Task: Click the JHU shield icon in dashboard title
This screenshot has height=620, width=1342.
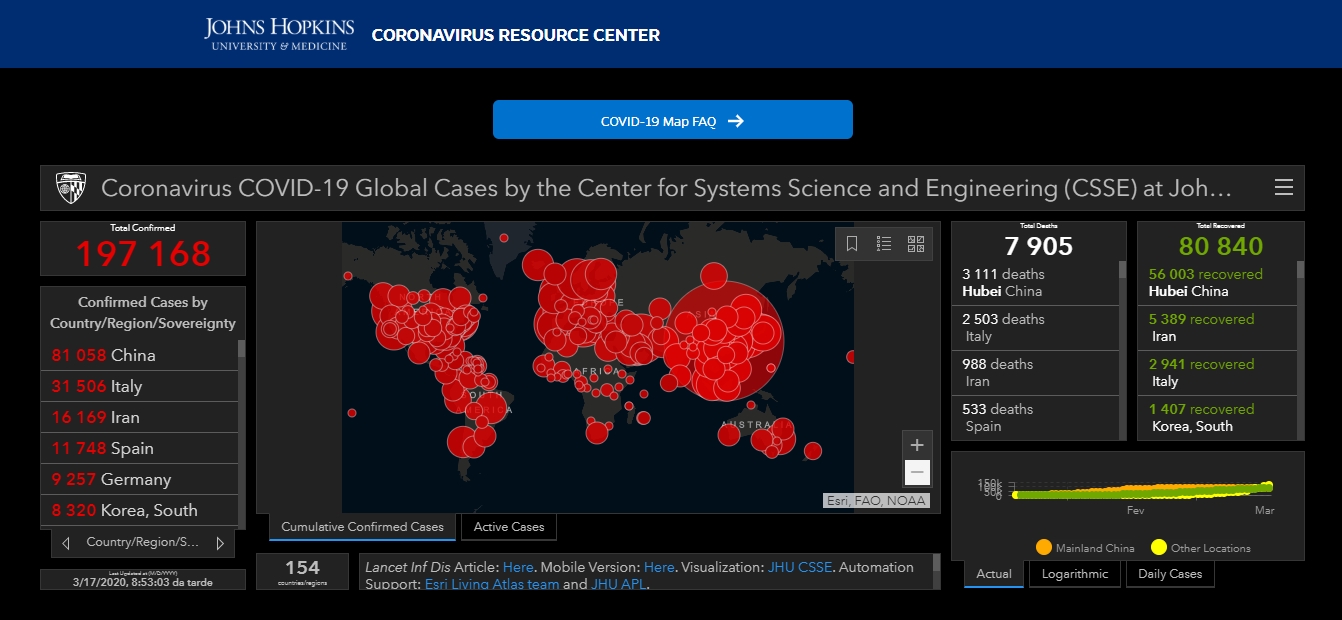Action: [x=70, y=188]
